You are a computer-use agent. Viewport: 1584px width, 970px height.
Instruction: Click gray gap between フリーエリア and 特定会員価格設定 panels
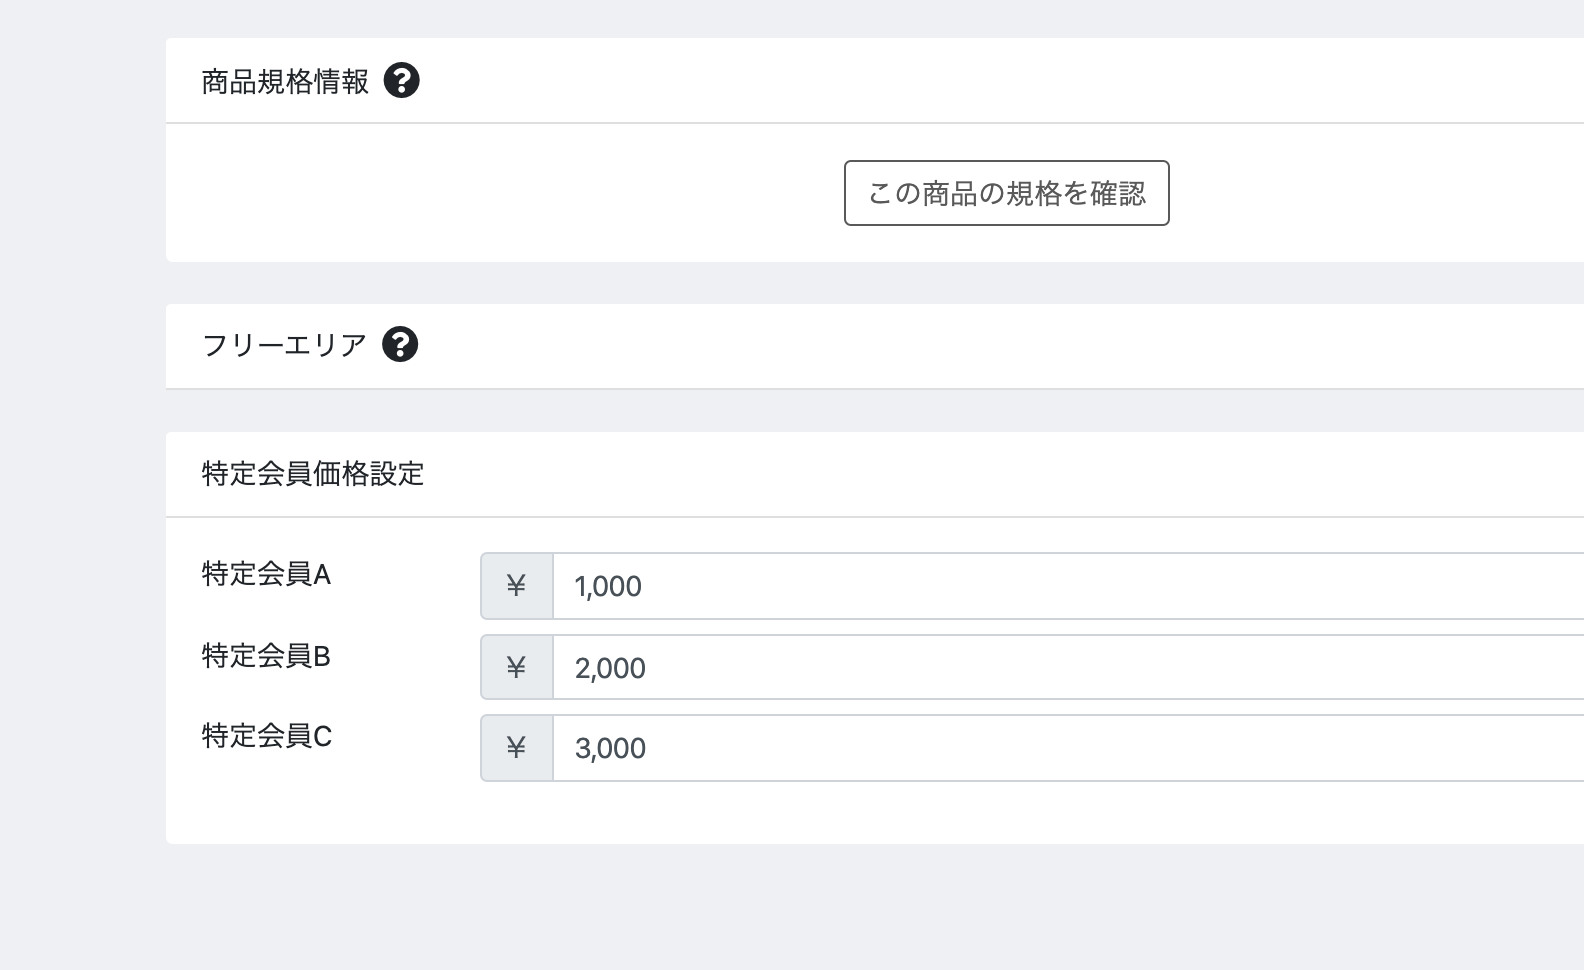pos(875,411)
